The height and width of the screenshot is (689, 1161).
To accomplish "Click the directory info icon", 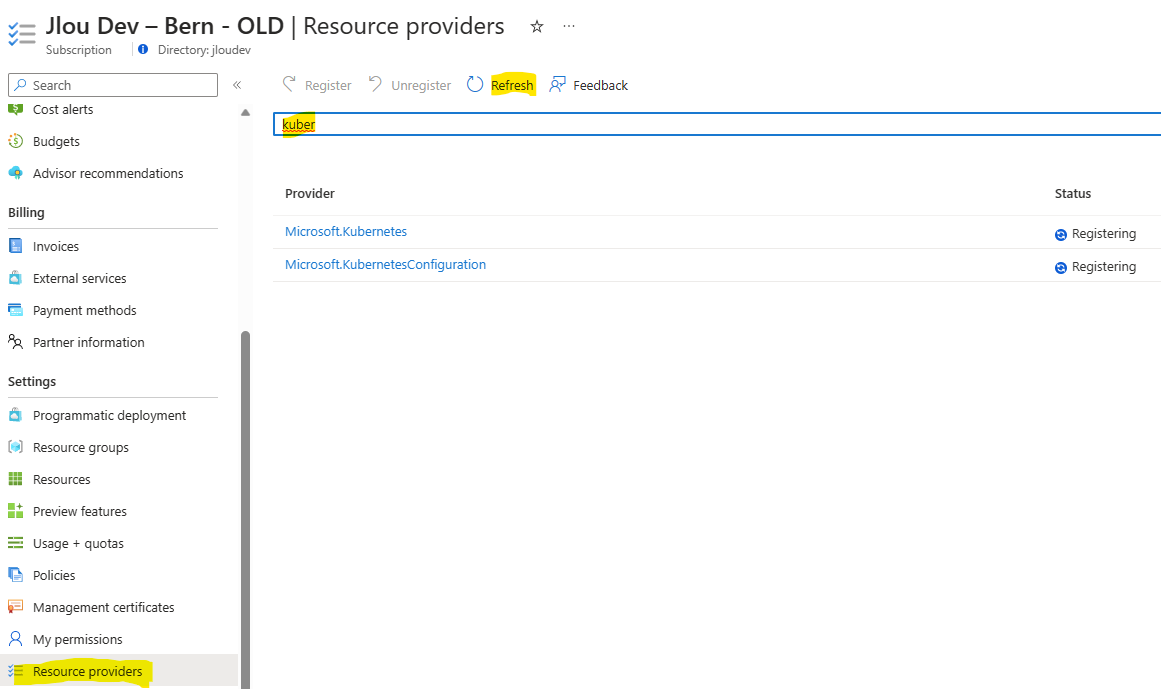I will point(143,49).
